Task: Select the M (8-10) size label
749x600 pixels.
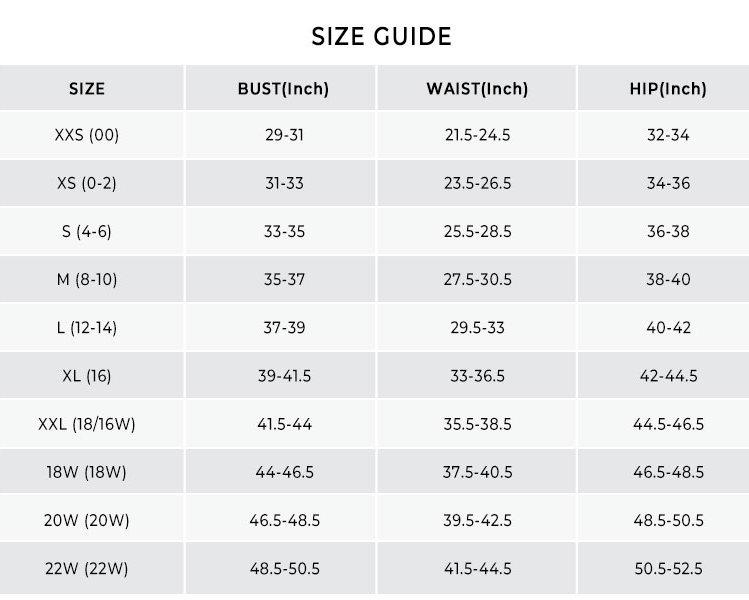Action: (x=87, y=280)
